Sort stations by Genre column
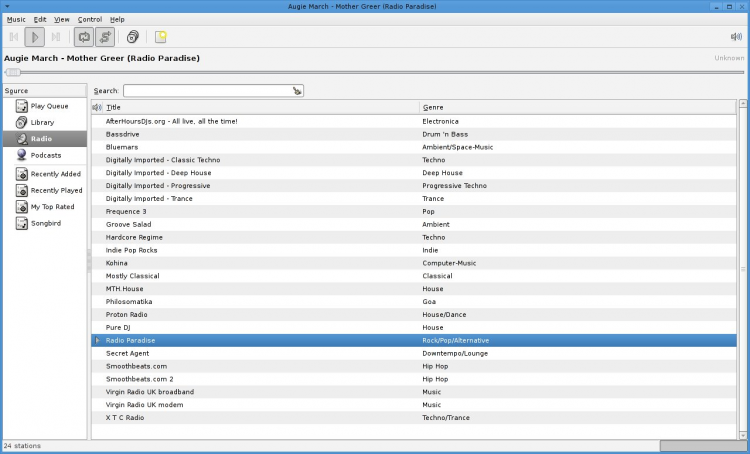Screen dimensions: 750x454 click(578, 107)
